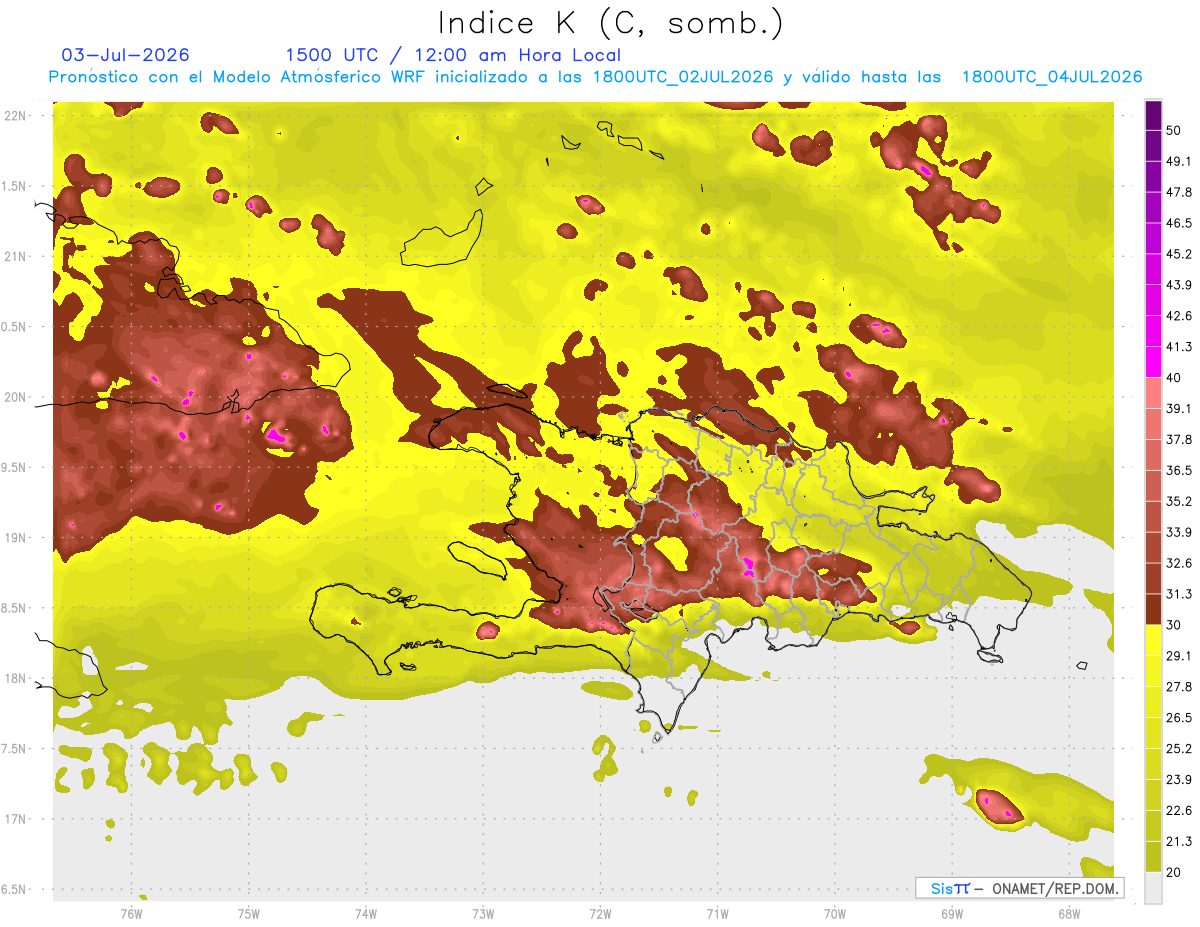The height and width of the screenshot is (927, 1200).
Task: Click the legend value "33.9"
Action: coord(1179,532)
